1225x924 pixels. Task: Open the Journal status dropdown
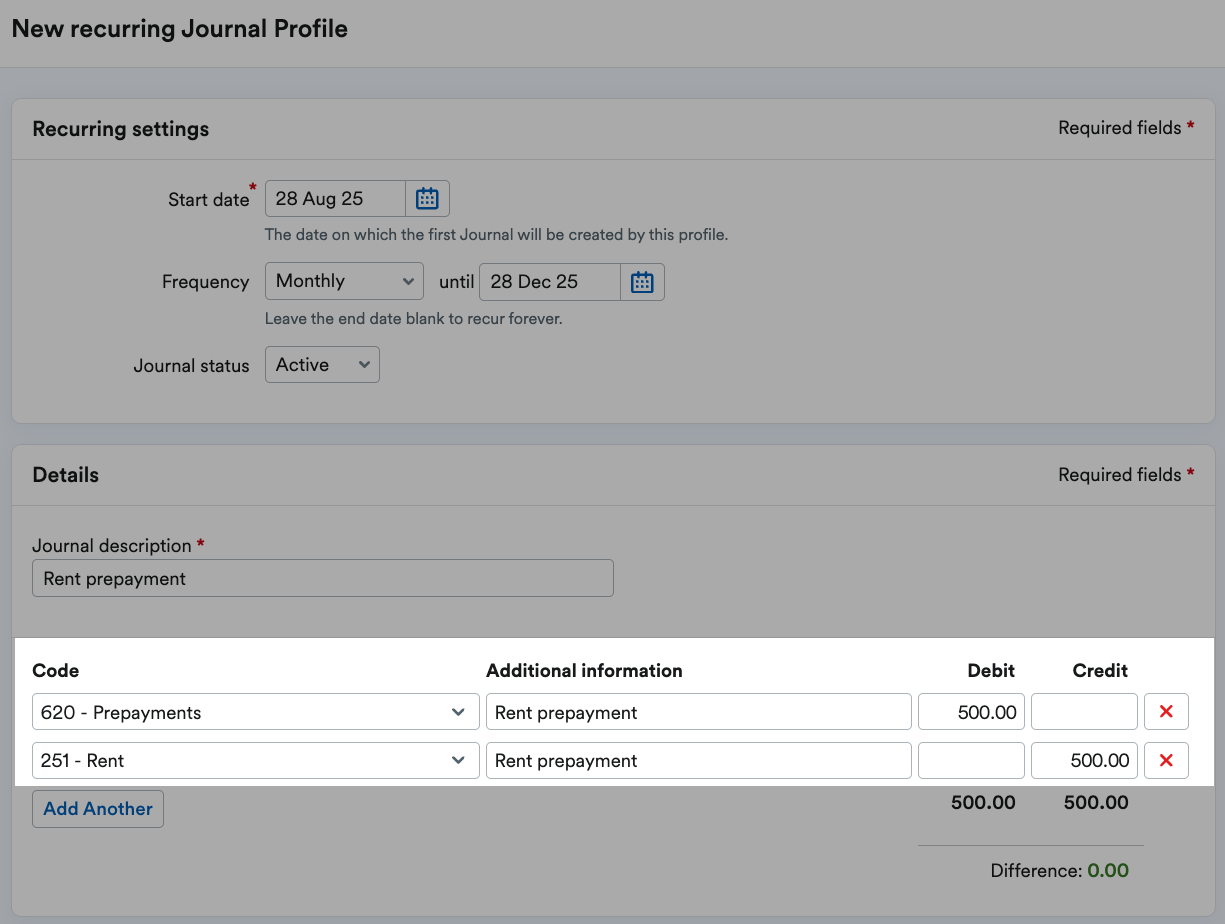(322, 364)
